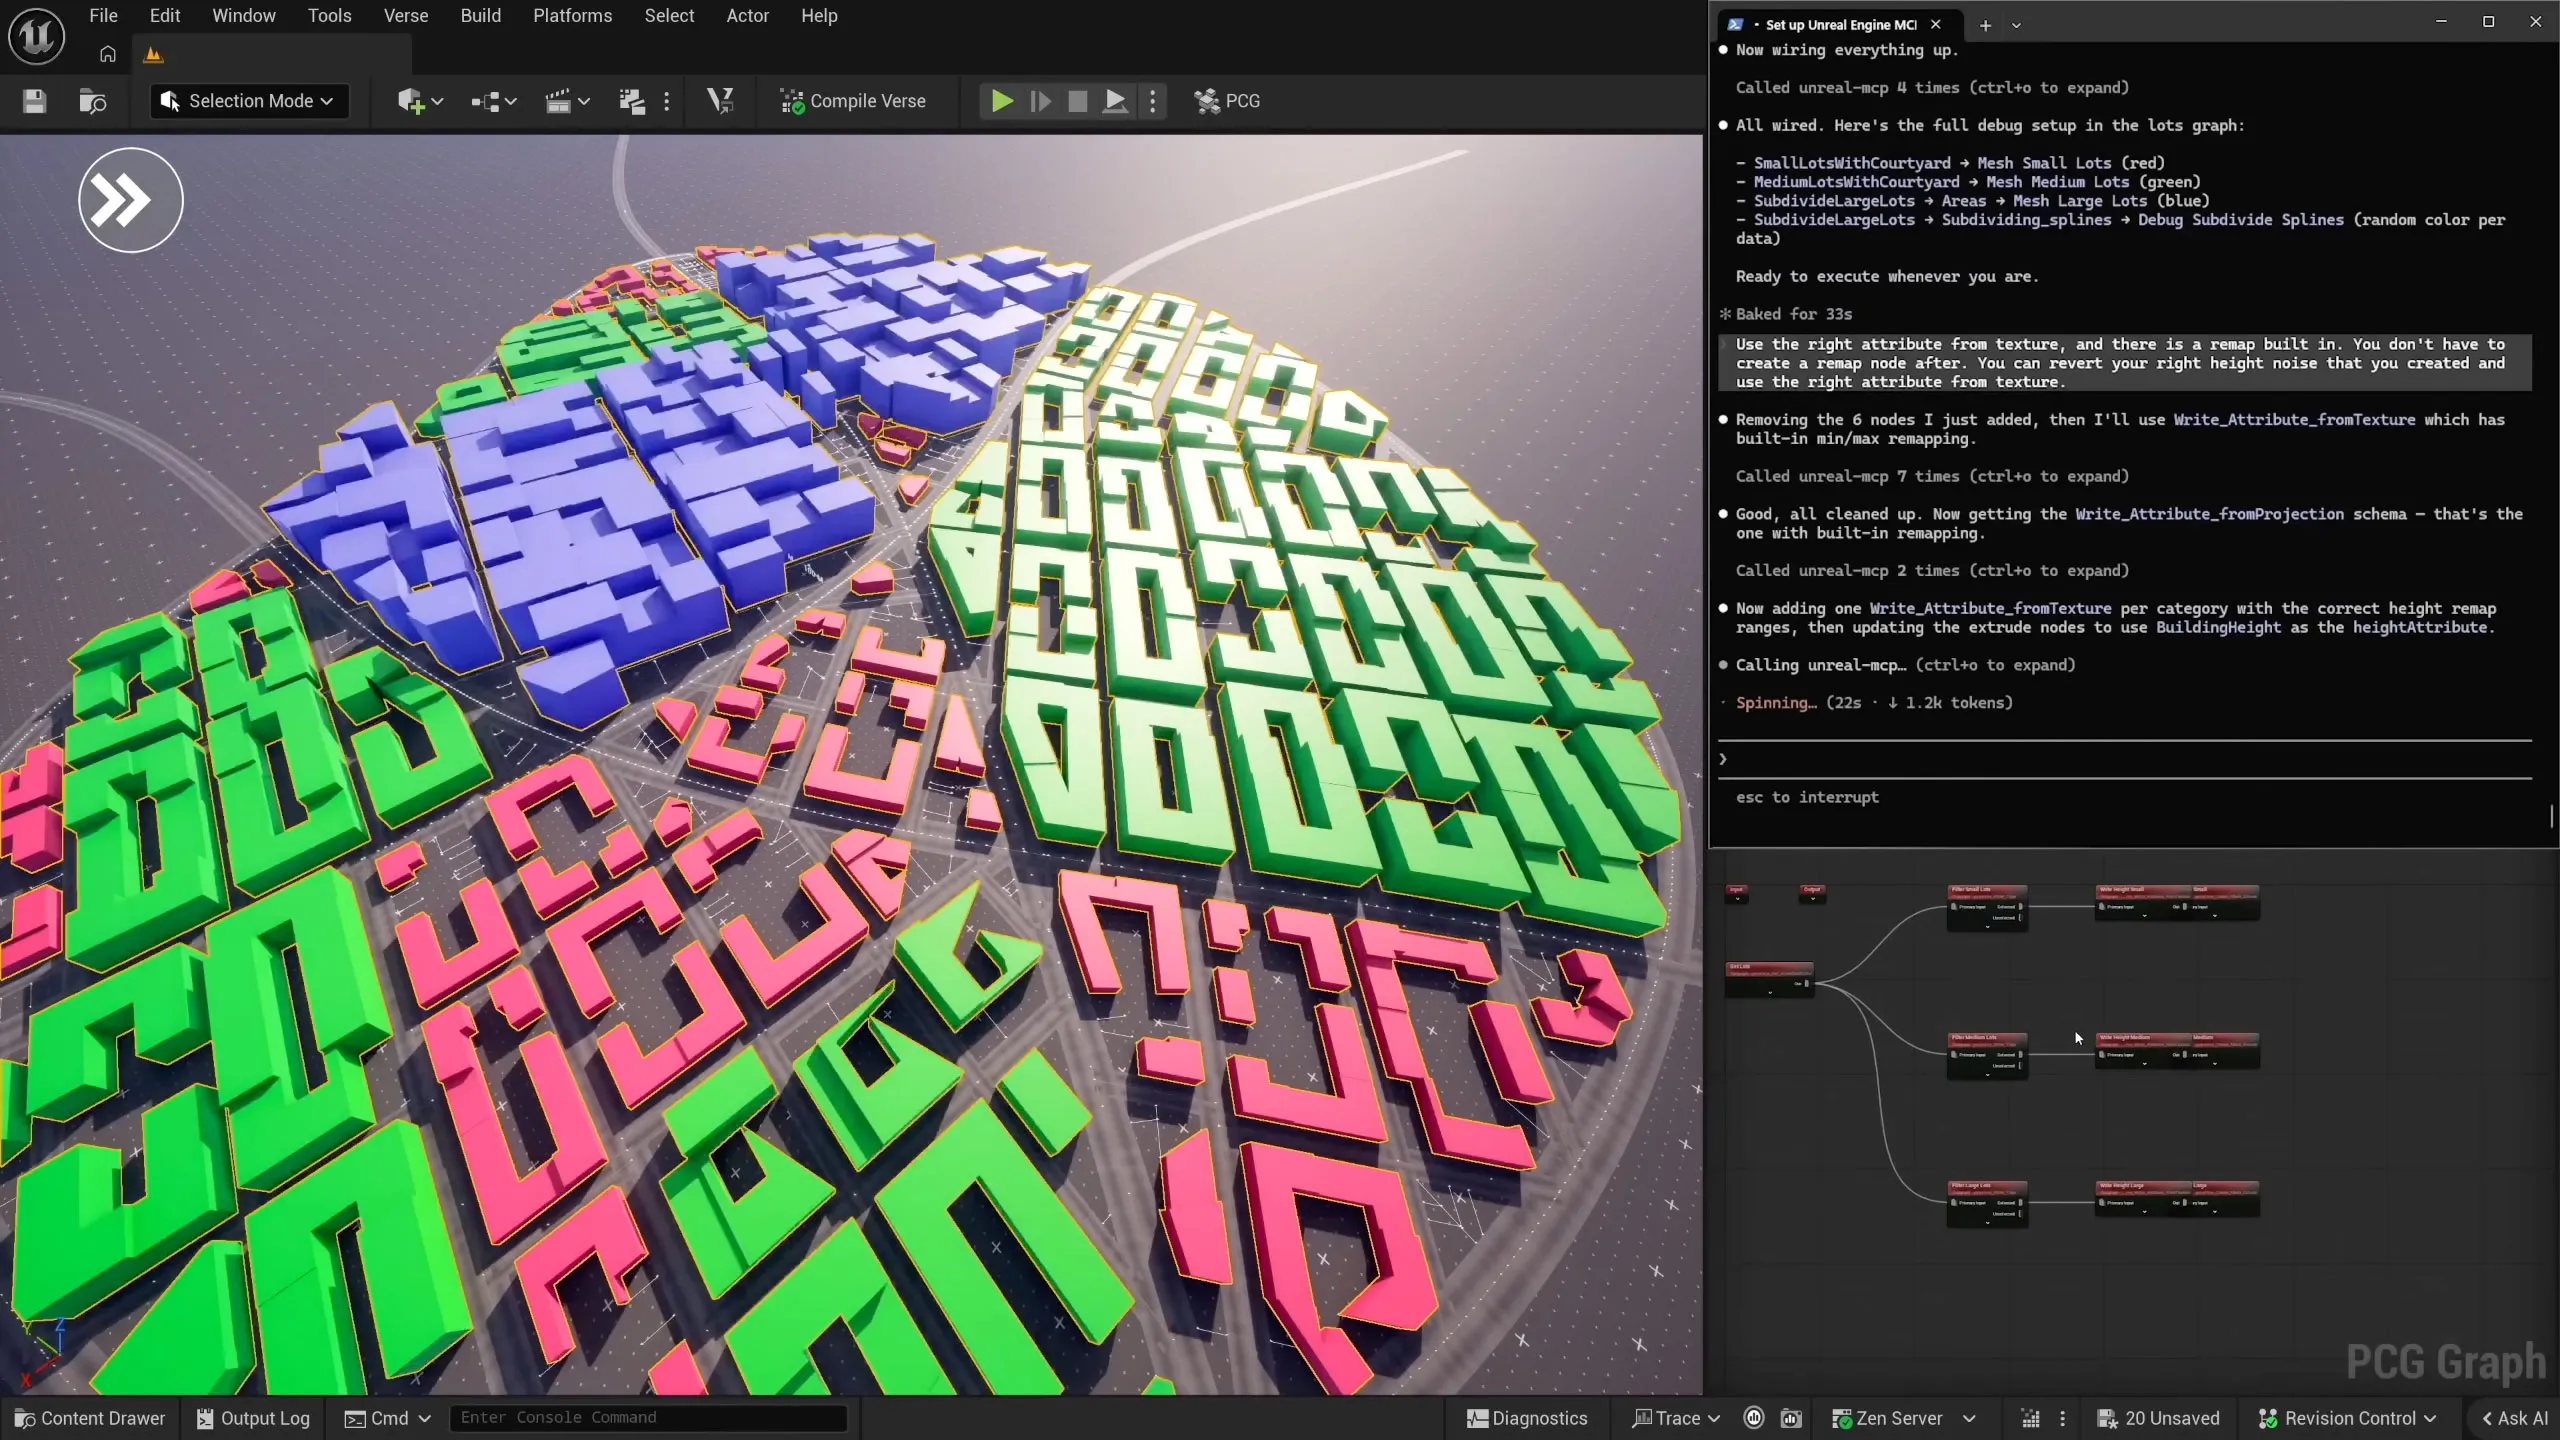The width and height of the screenshot is (2560, 1440).
Task: Open the content browser folder-search icon
Action: [x=92, y=101]
